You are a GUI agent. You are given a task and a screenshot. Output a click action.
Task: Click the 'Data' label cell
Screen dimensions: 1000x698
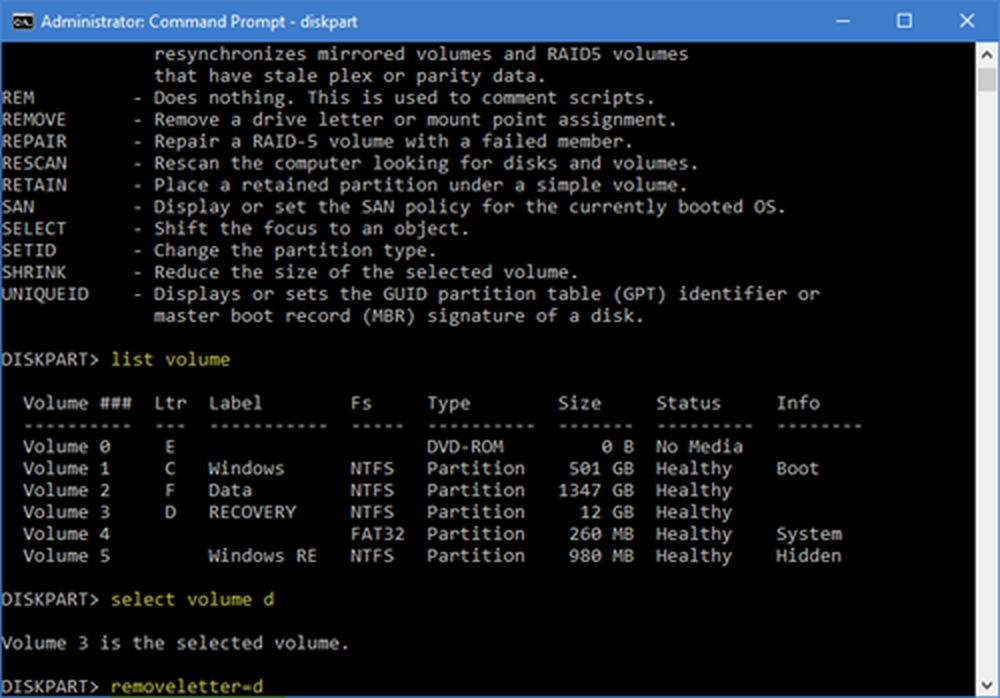point(230,491)
